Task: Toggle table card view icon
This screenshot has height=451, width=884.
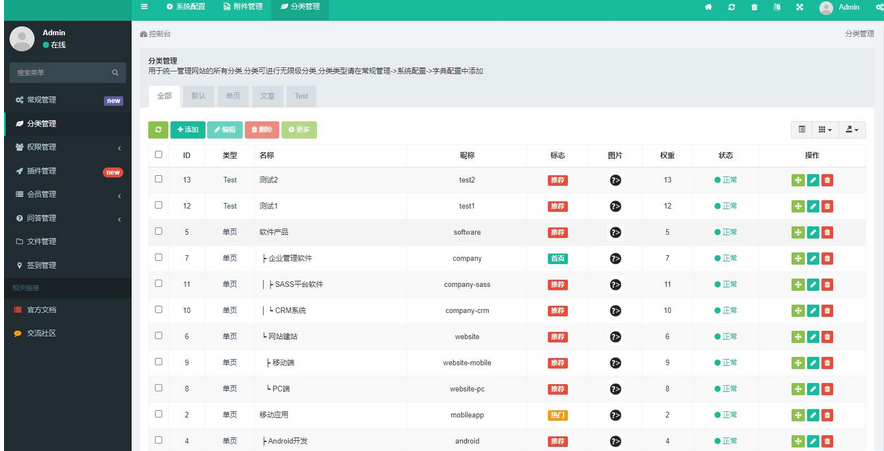Action: pos(802,130)
